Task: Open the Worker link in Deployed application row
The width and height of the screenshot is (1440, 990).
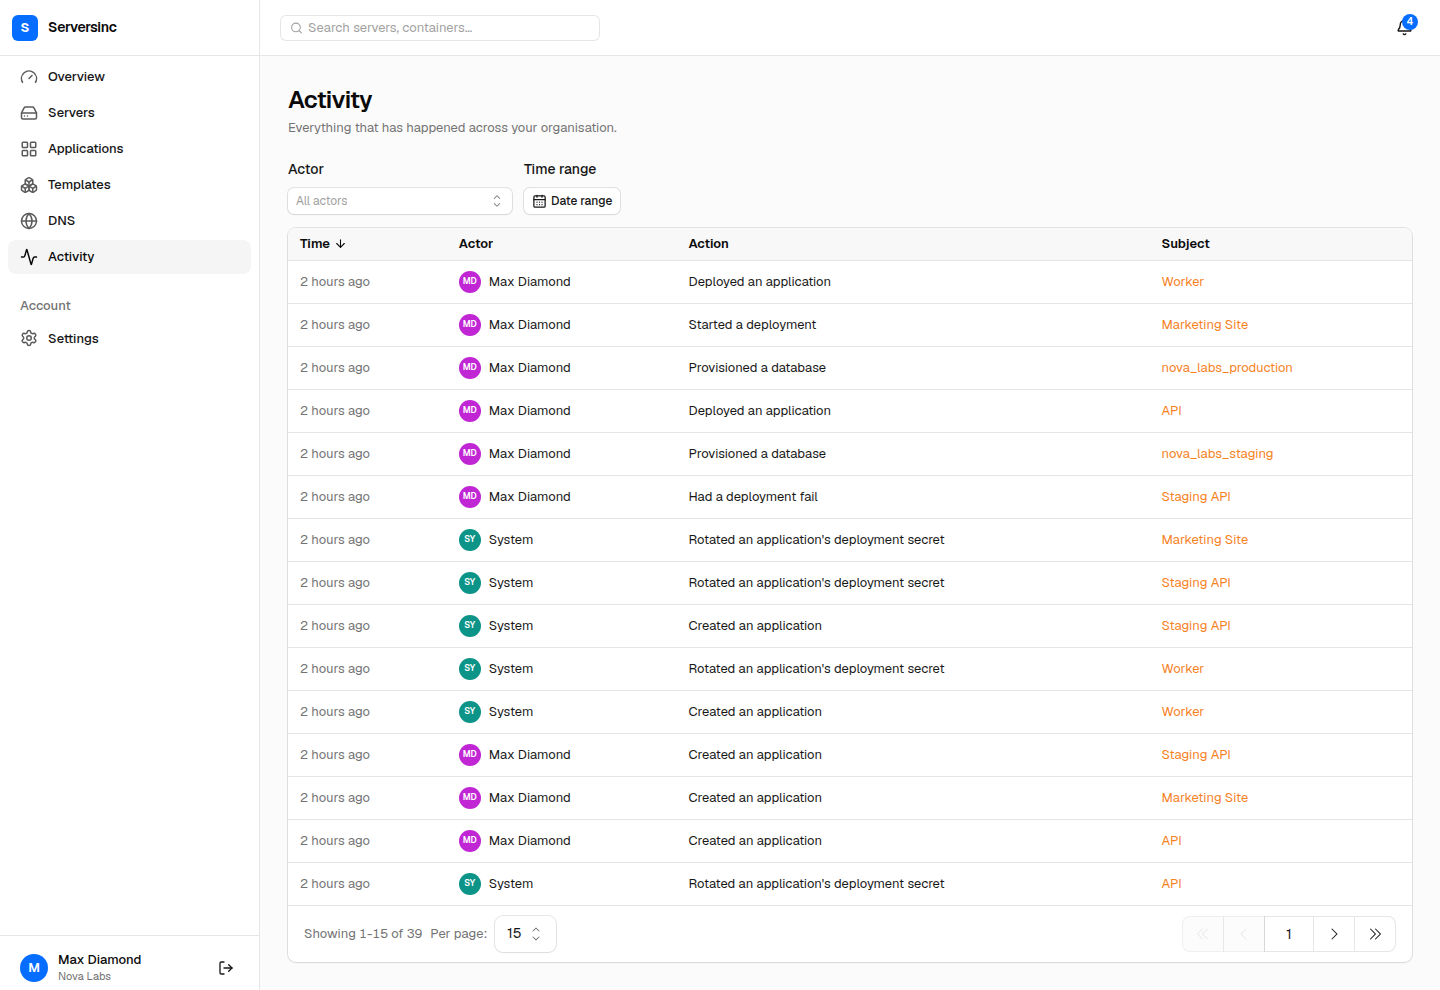Action: click(x=1182, y=282)
